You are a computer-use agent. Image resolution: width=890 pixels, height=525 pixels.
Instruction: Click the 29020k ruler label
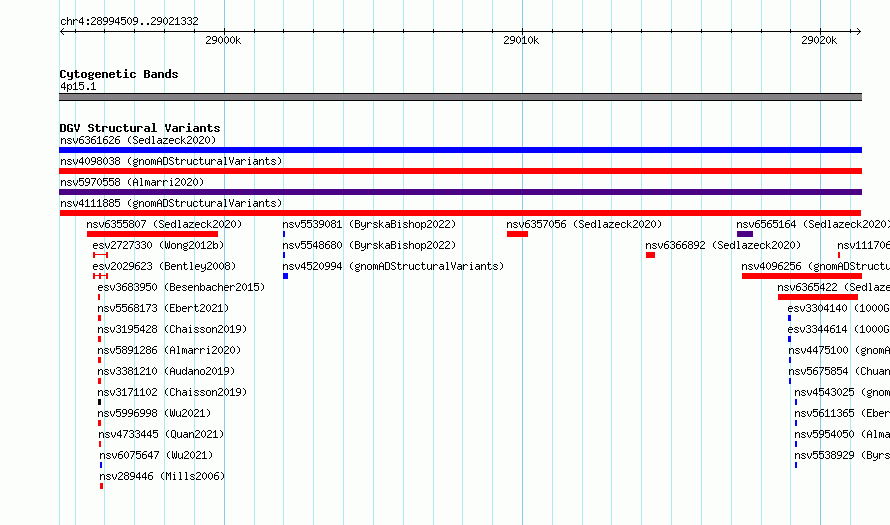(x=819, y=40)
